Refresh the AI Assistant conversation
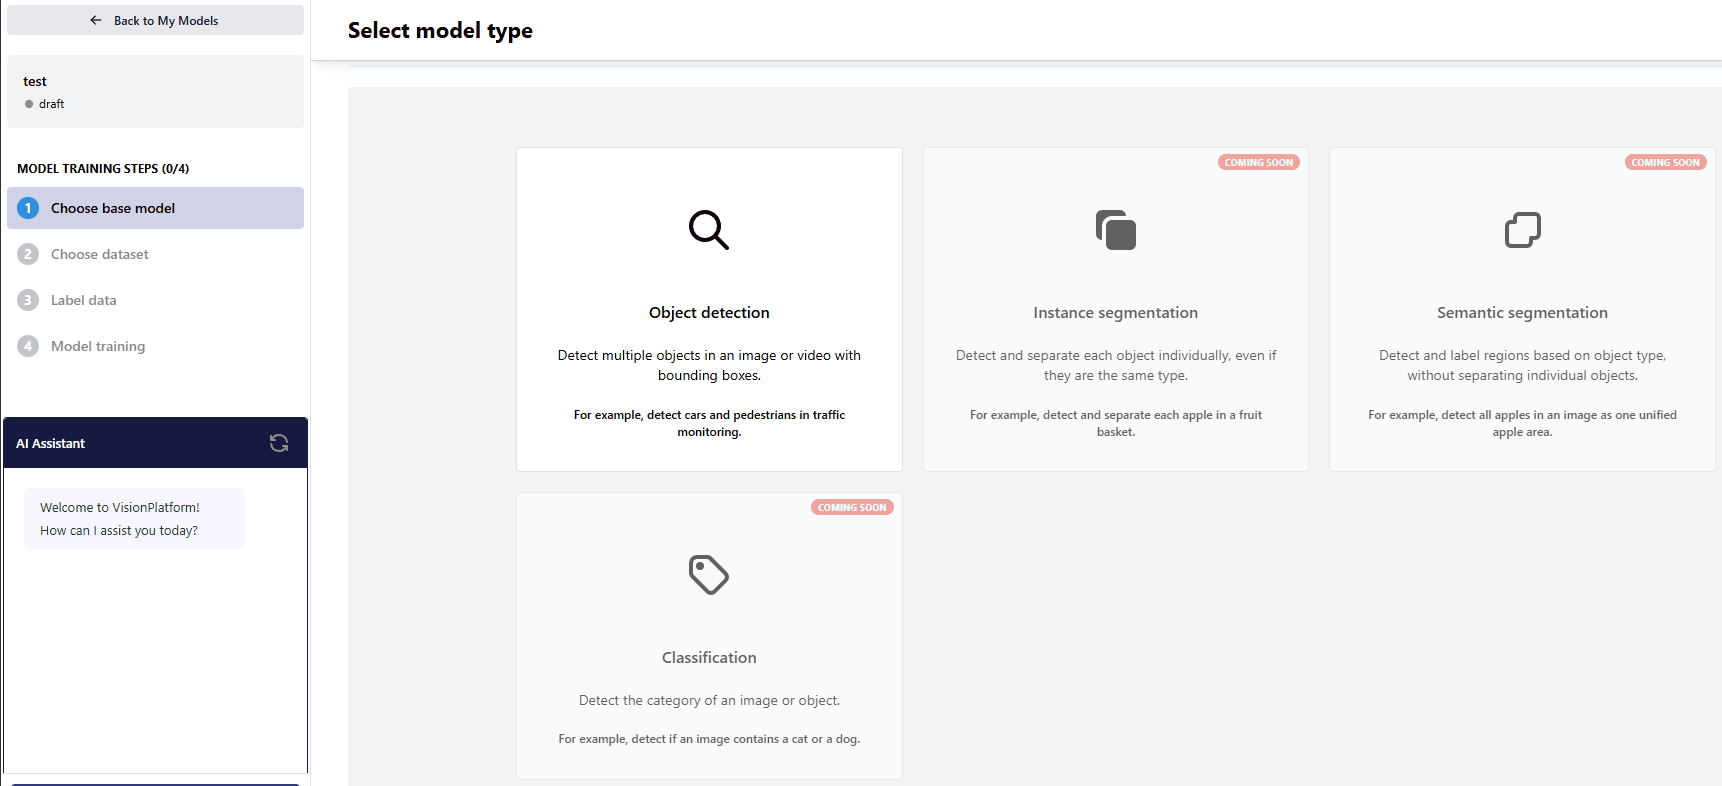This screenshot has height=786, width=1722. [x=279, y=443]
